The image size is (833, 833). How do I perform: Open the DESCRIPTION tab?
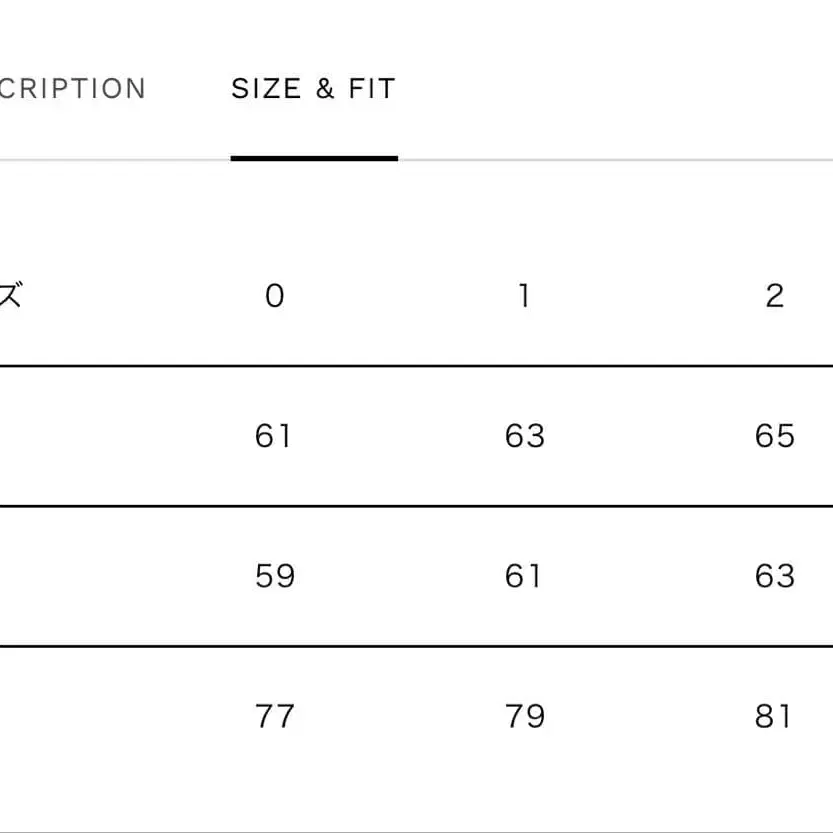click(72, 89)
